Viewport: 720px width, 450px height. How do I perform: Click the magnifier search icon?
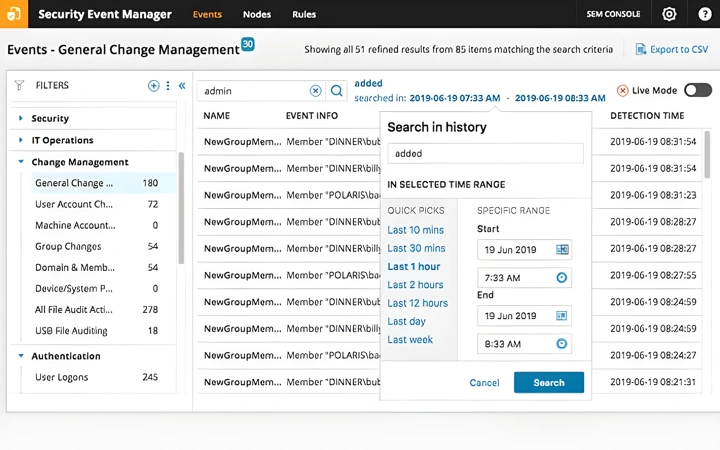click(337, 91)
